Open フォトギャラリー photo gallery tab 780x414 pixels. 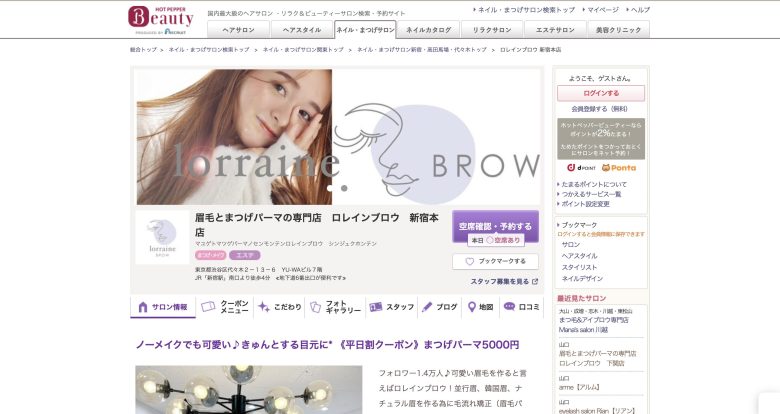pos(336,307)
